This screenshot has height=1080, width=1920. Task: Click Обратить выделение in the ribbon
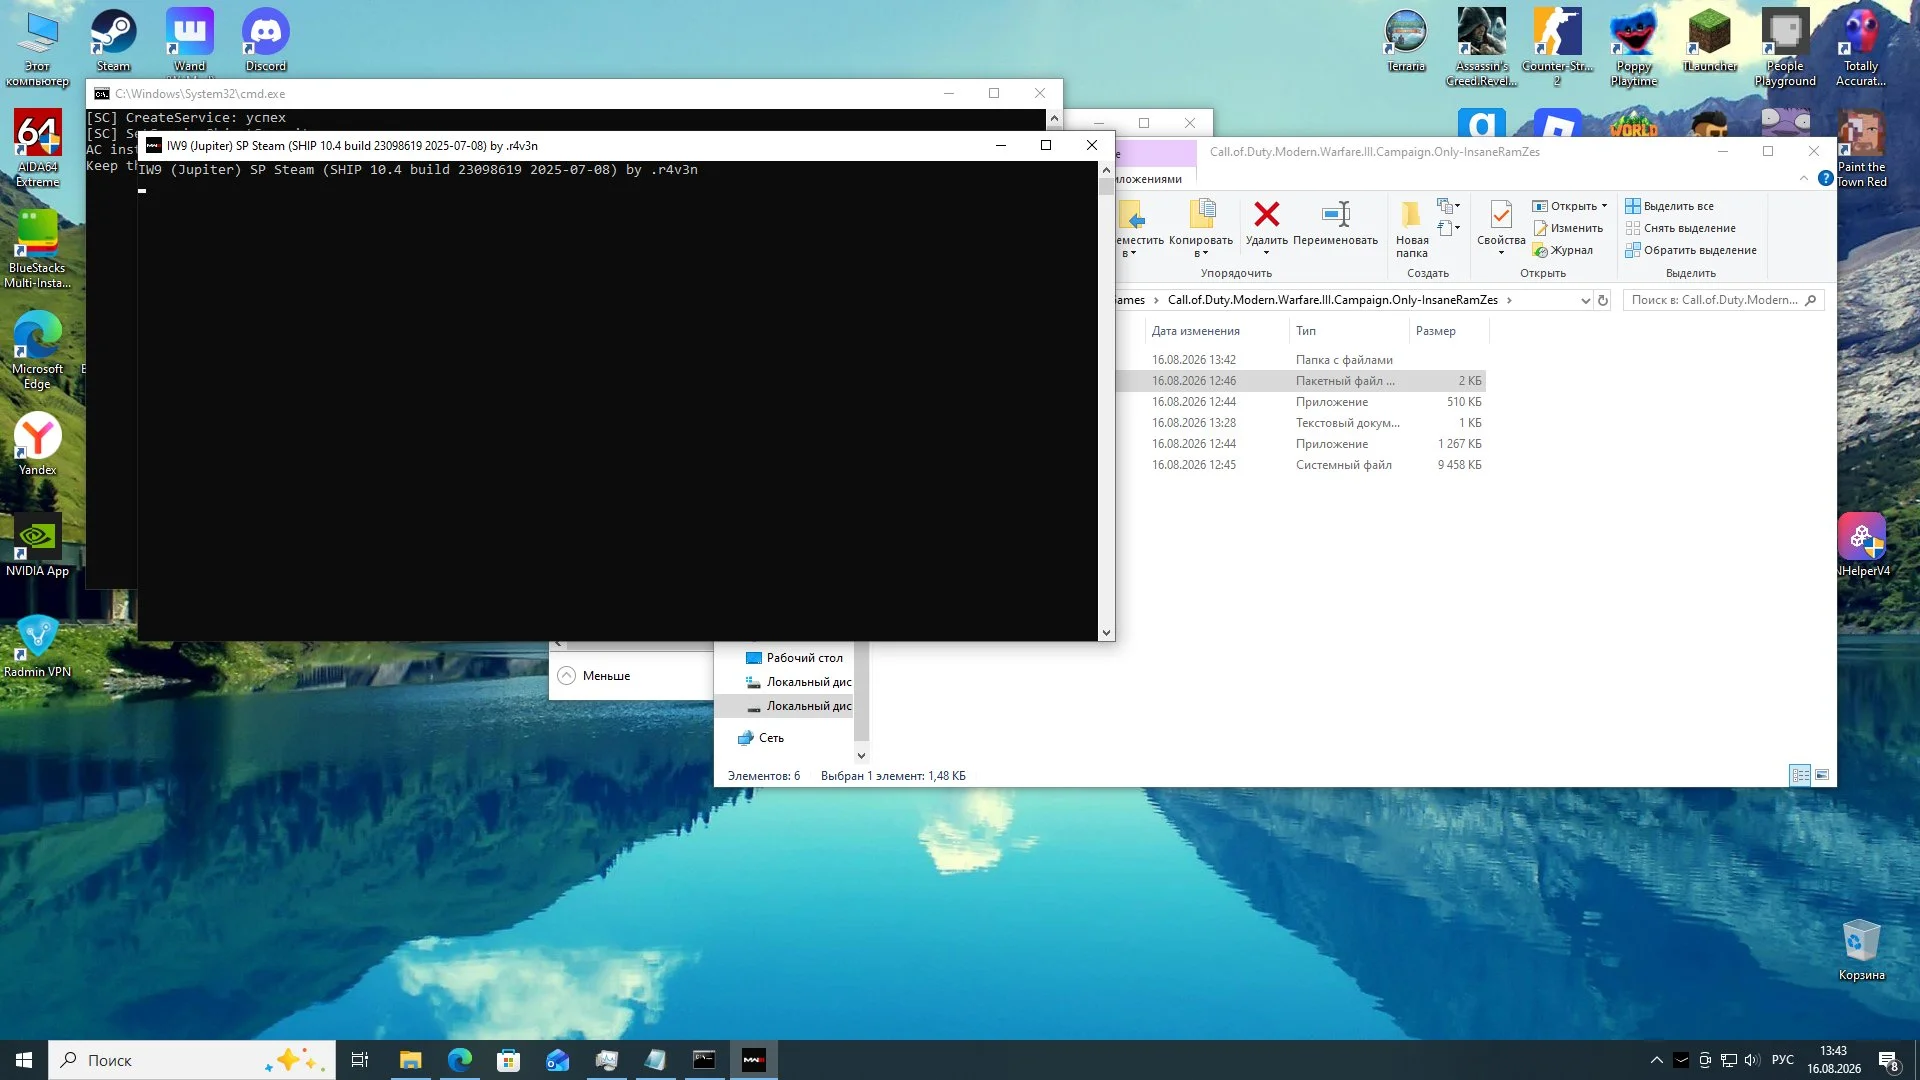click(1691, 250)
